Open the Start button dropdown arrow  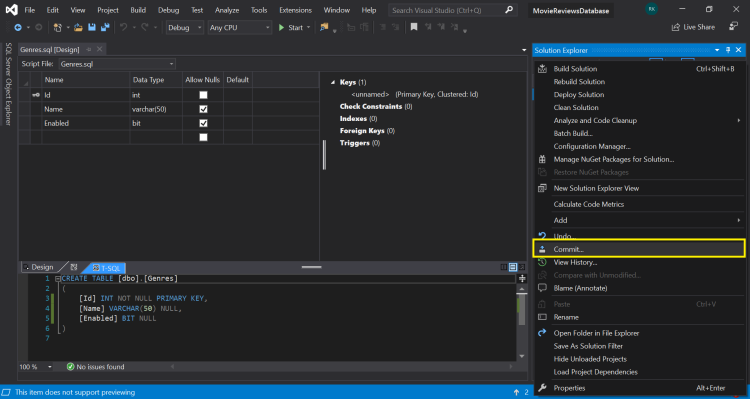click(x=309, y=28)
